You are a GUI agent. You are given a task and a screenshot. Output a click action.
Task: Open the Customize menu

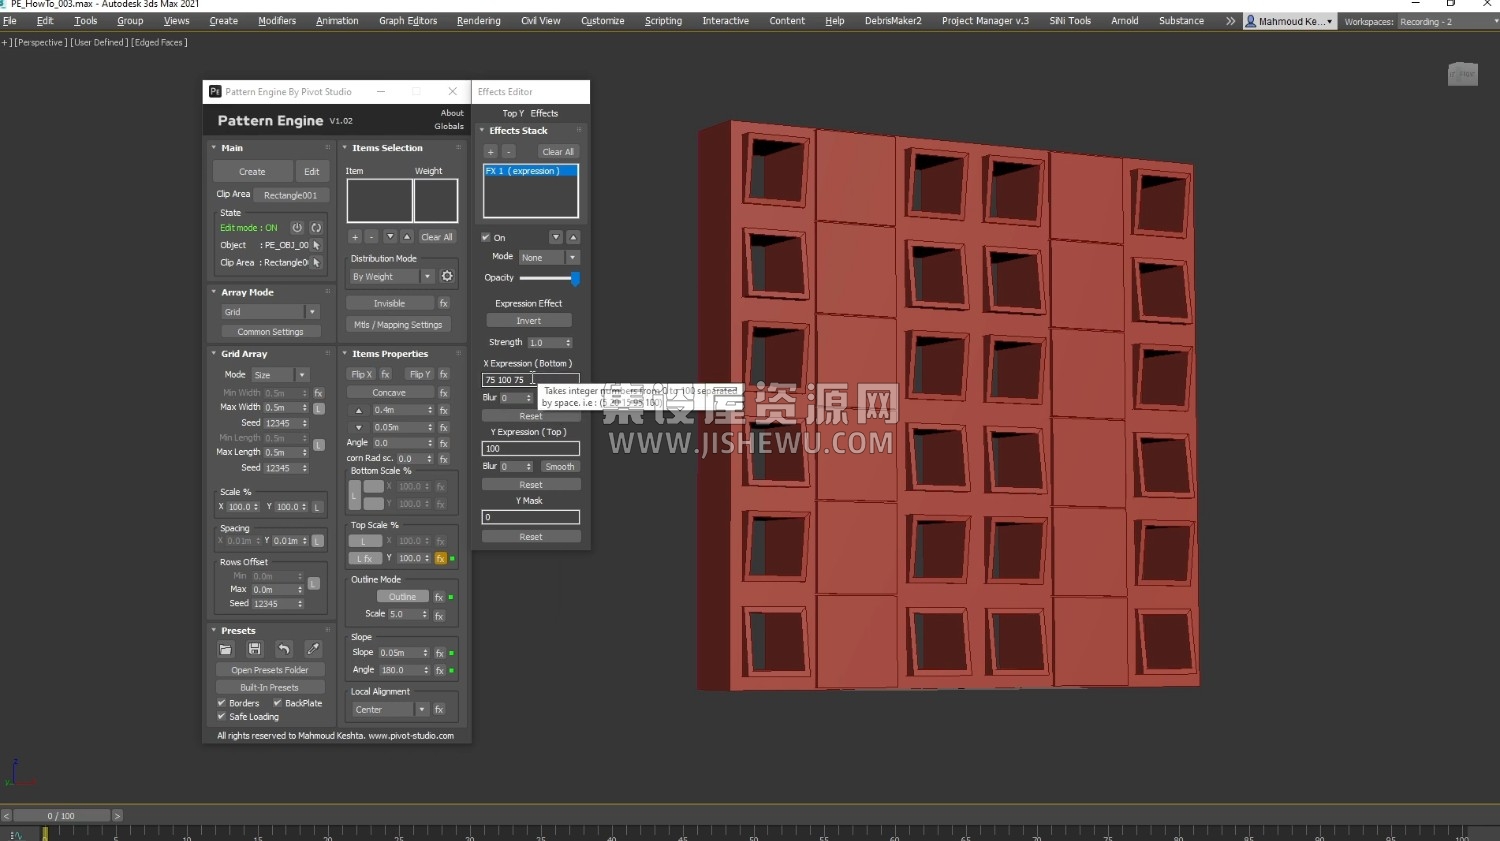coord(603,20)
